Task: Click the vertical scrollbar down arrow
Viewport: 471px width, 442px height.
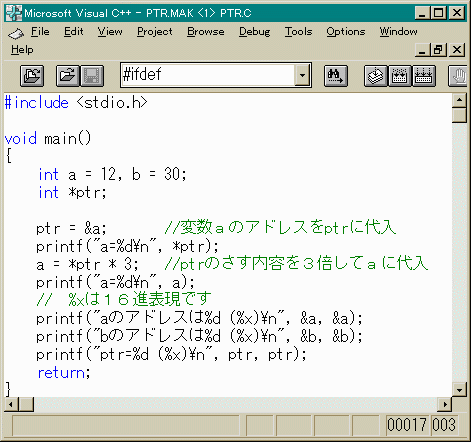Action: pyautogui.click(x=459, y=389)
